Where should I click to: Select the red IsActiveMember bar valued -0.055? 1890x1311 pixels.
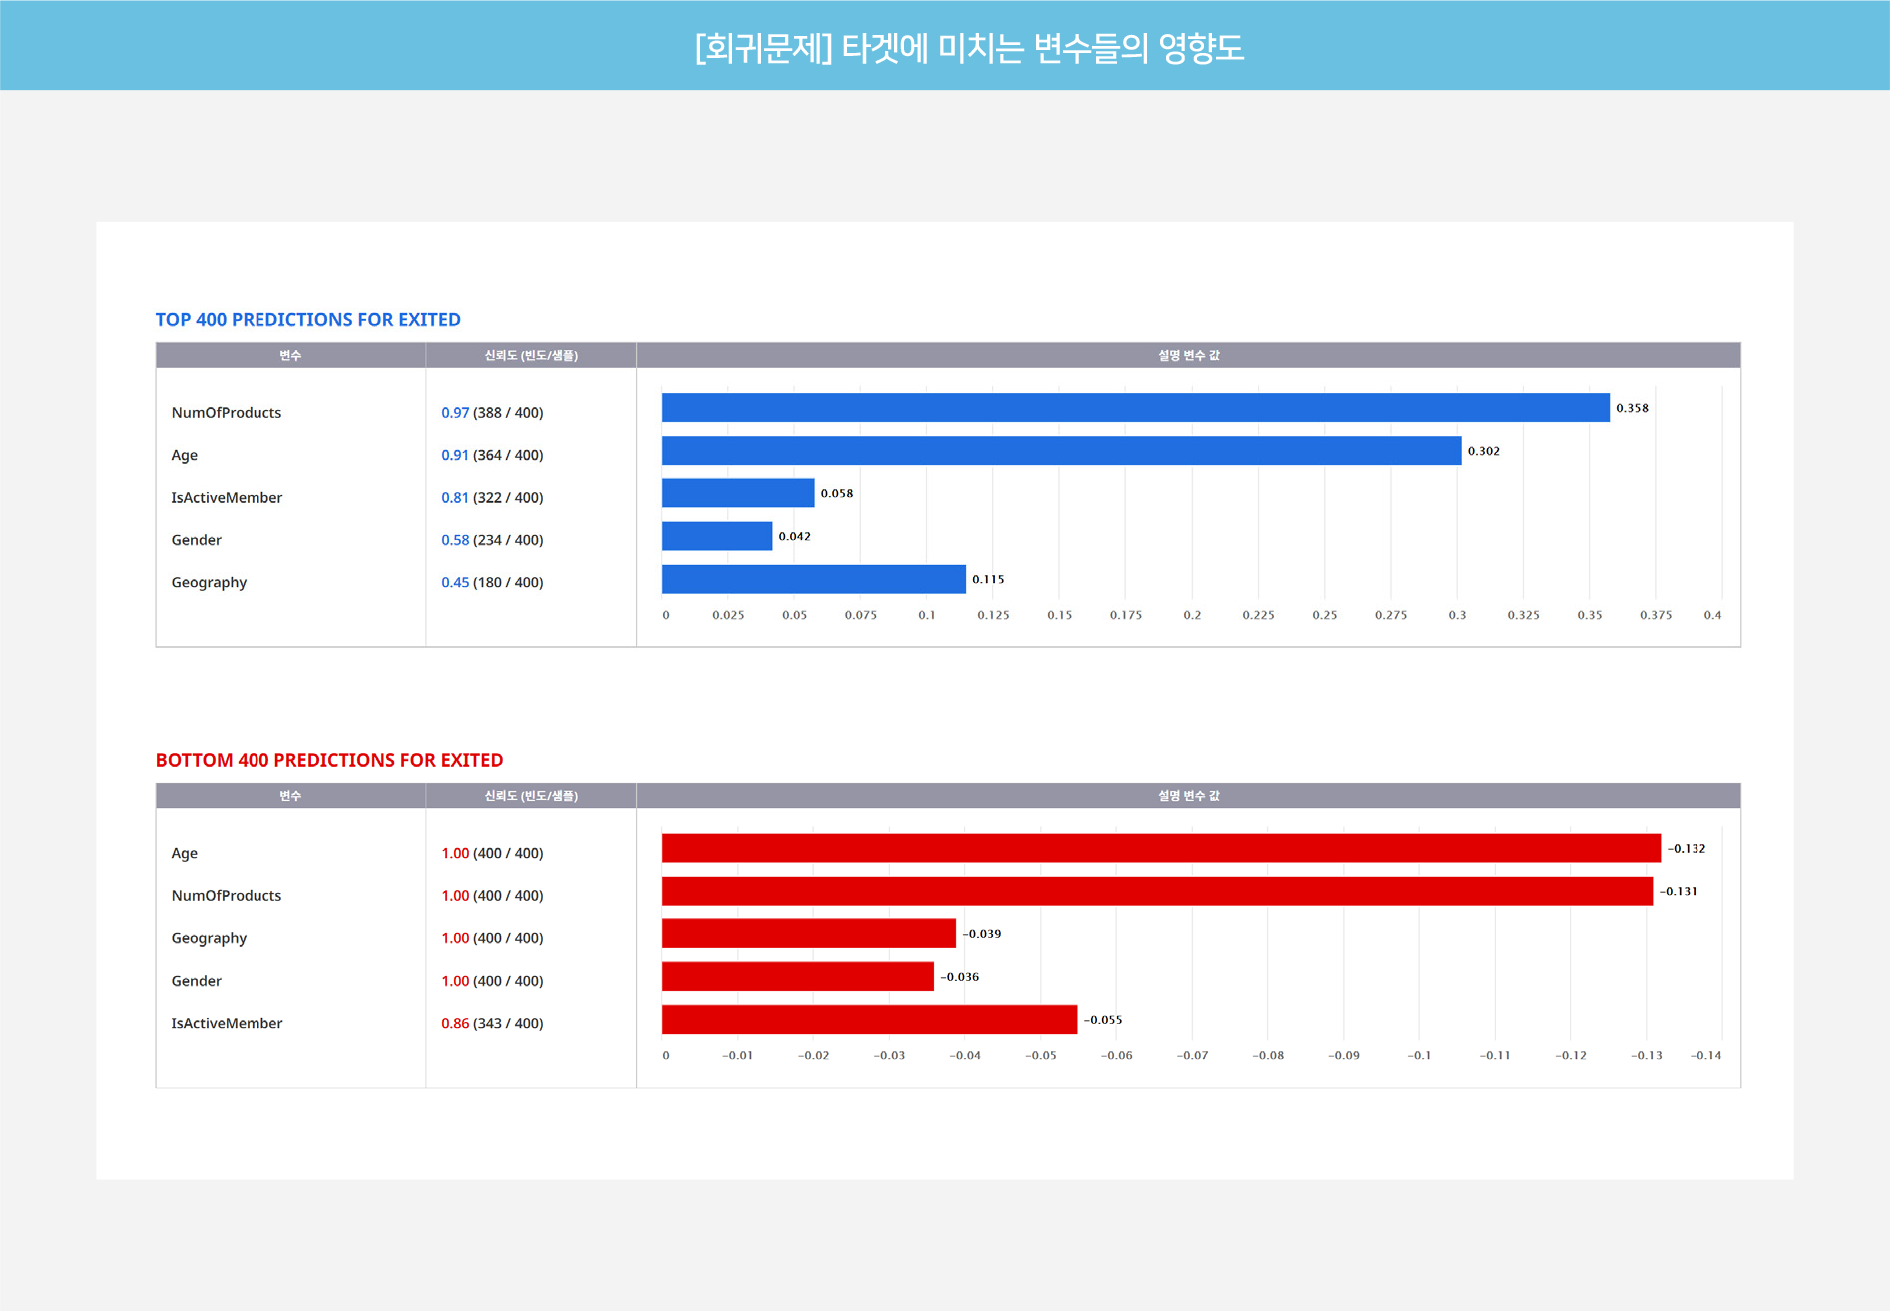(869, 1019)
